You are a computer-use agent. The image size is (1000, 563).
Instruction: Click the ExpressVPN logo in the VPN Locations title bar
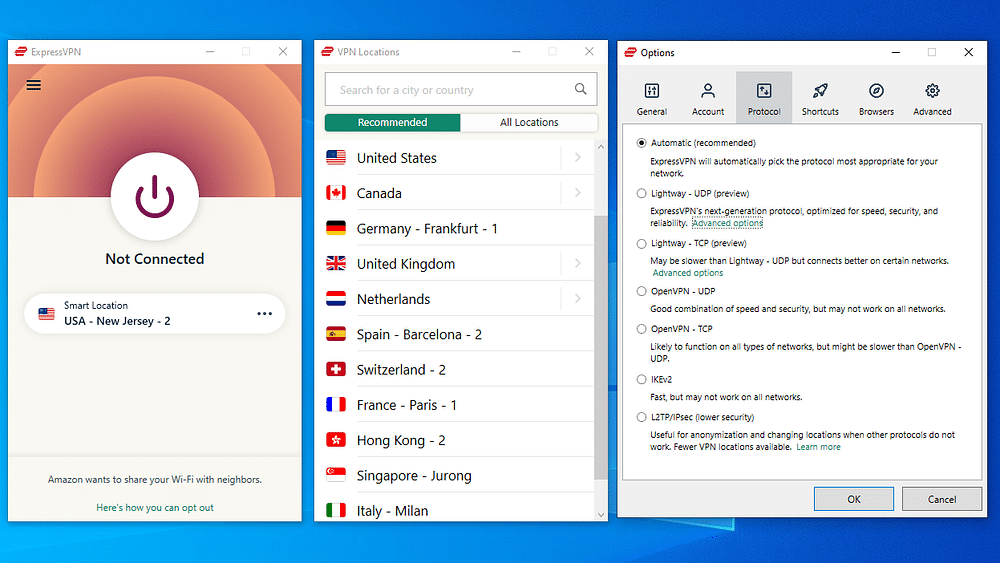327,52
